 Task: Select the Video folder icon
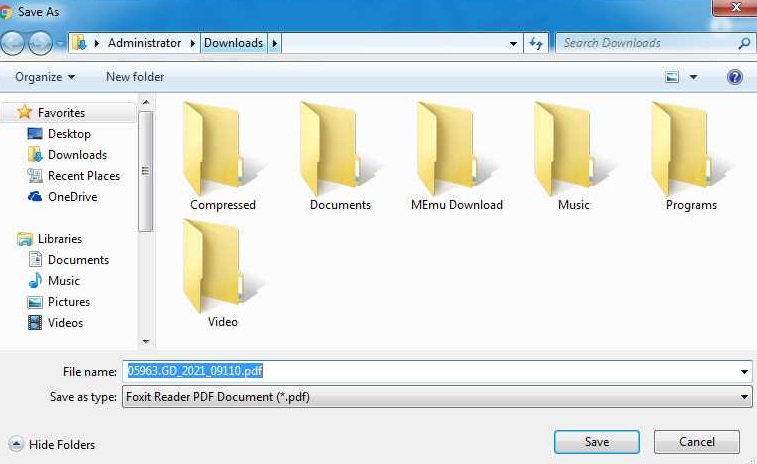tap(222, 268)
